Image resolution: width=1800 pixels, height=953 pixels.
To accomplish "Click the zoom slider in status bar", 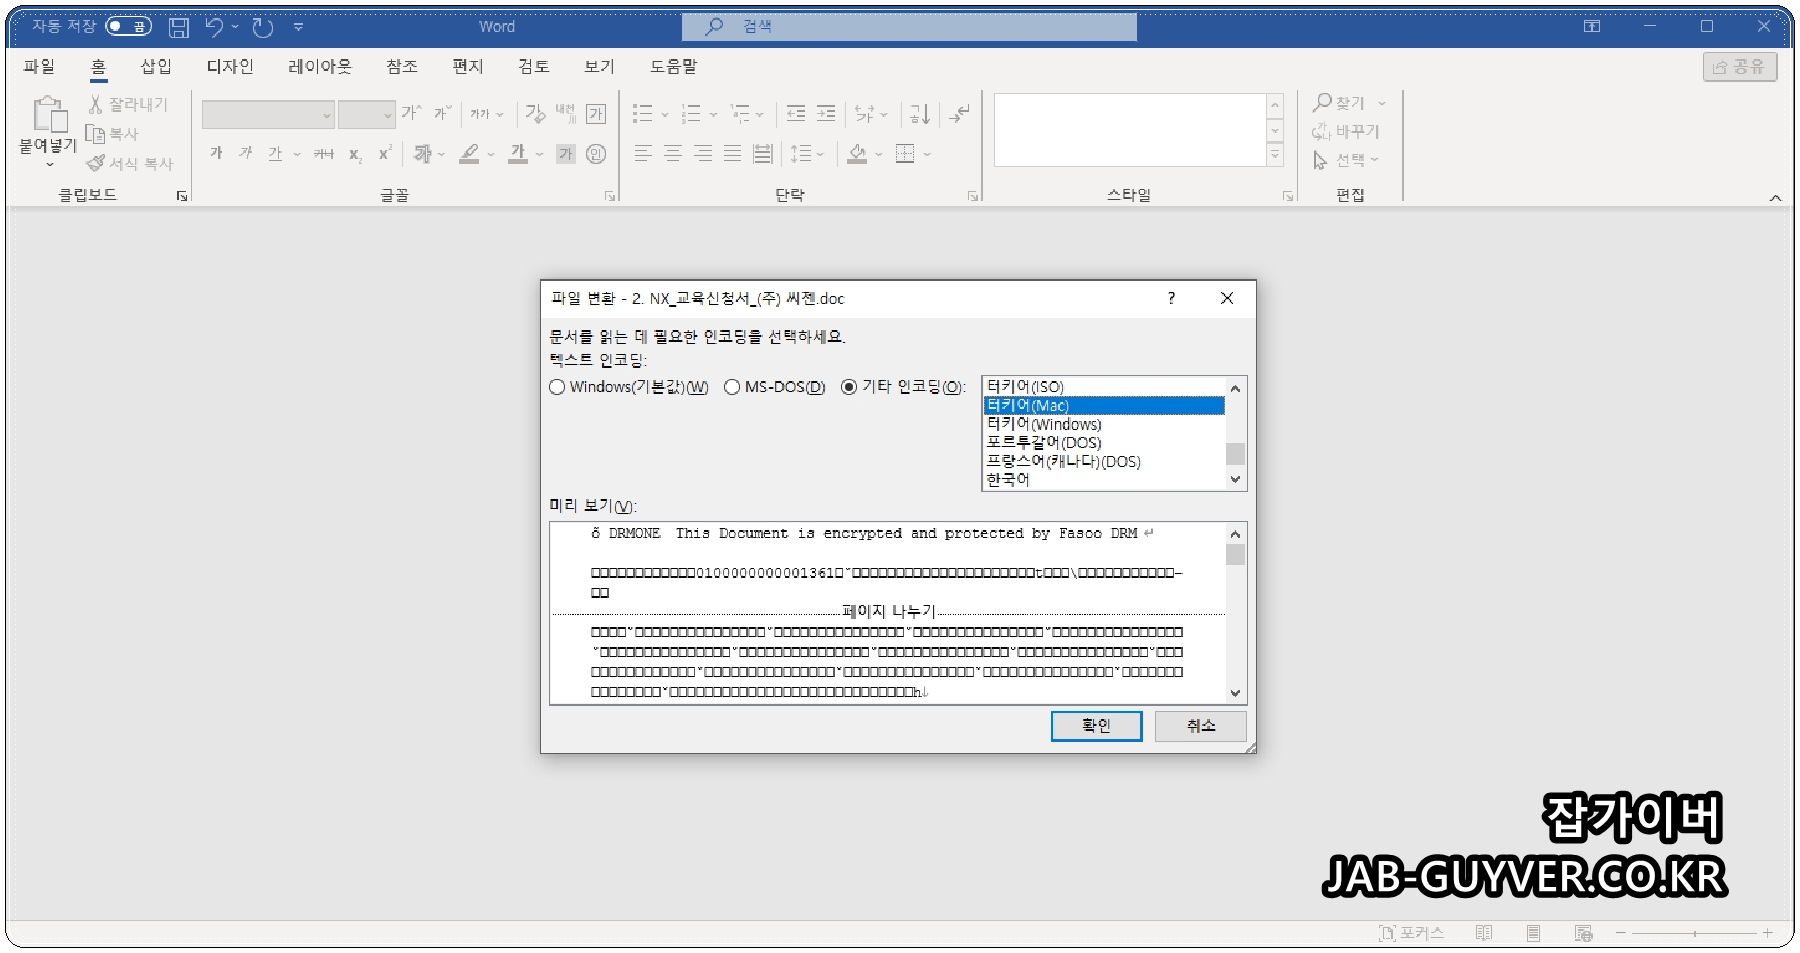I will tap(1694, 933).
